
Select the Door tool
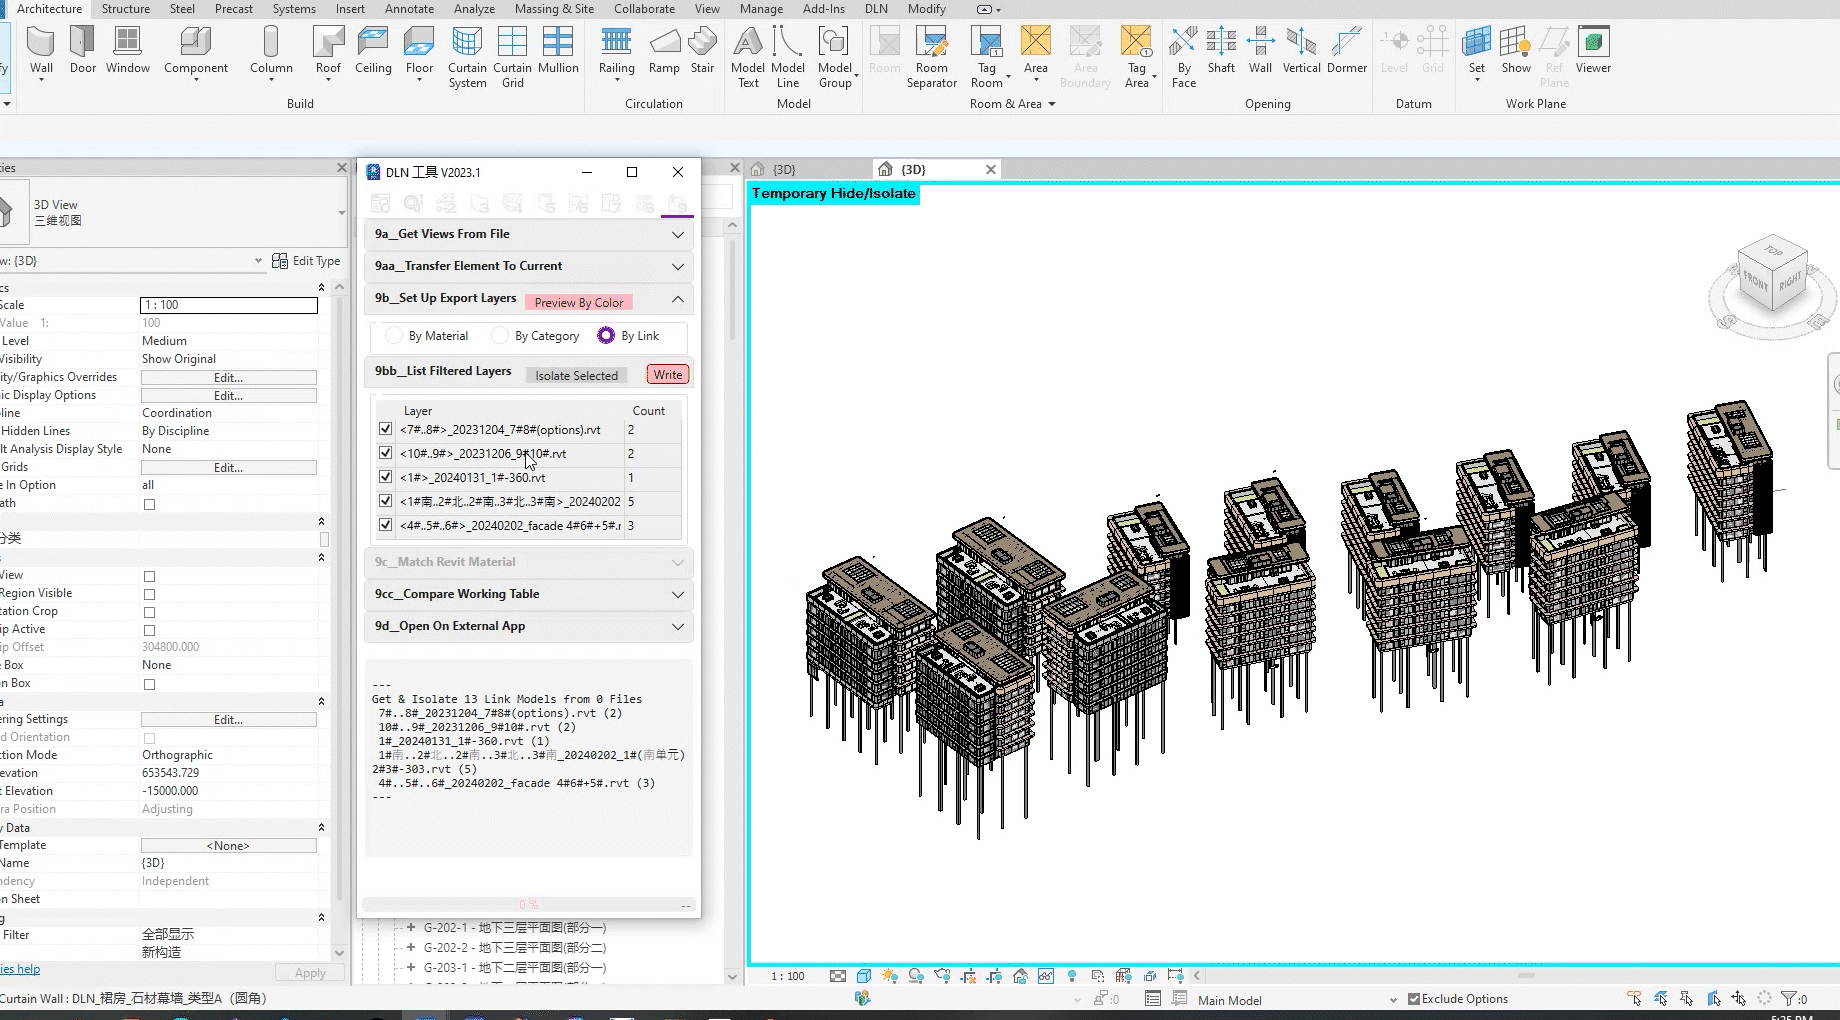coord(83,51)
